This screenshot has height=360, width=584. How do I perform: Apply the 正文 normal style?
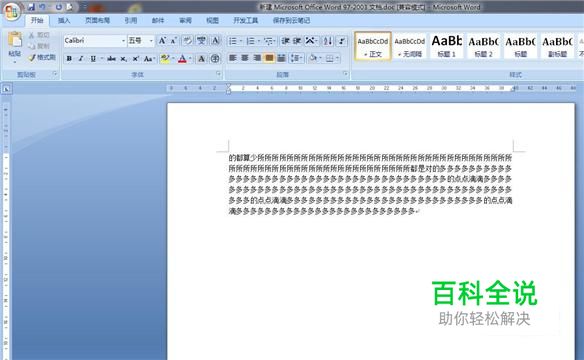tap(373, 46)
